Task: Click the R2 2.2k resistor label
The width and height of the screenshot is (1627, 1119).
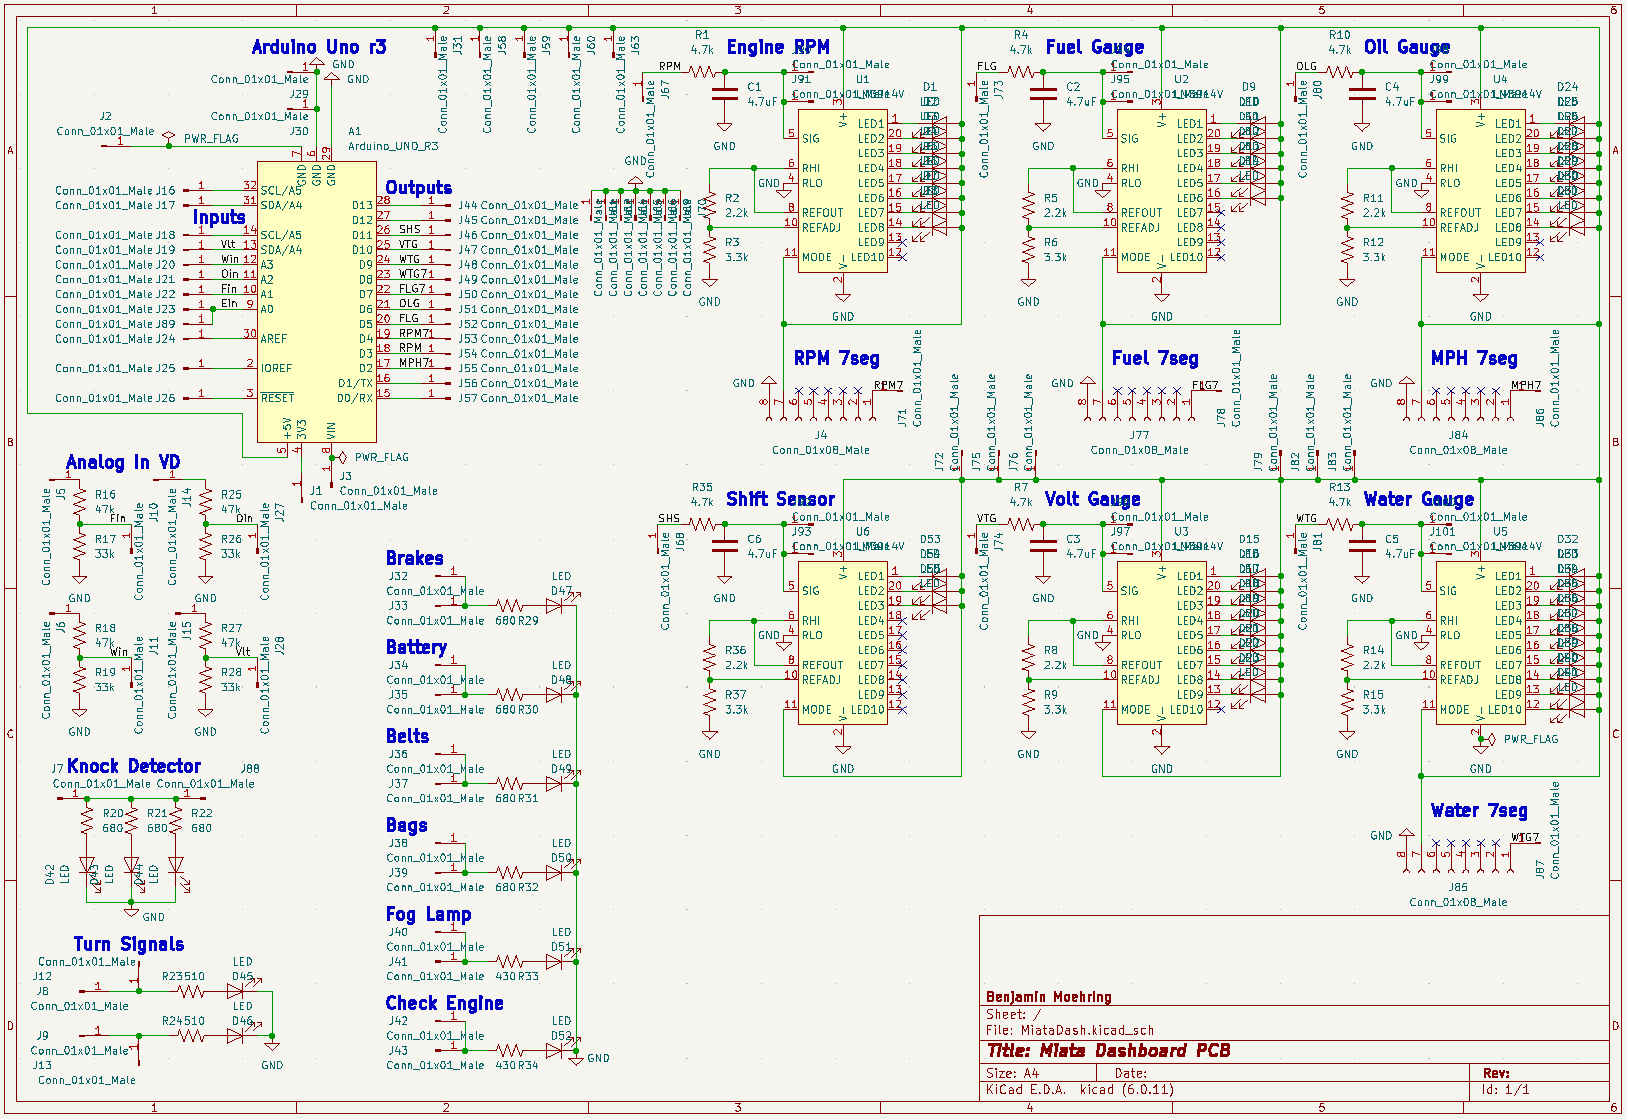Action: (x=736, y=205)
